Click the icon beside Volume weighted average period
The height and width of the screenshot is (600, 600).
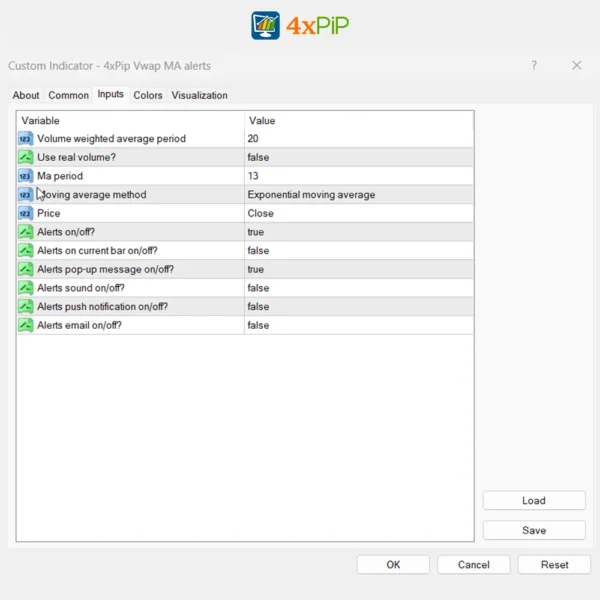coord(25,139)
